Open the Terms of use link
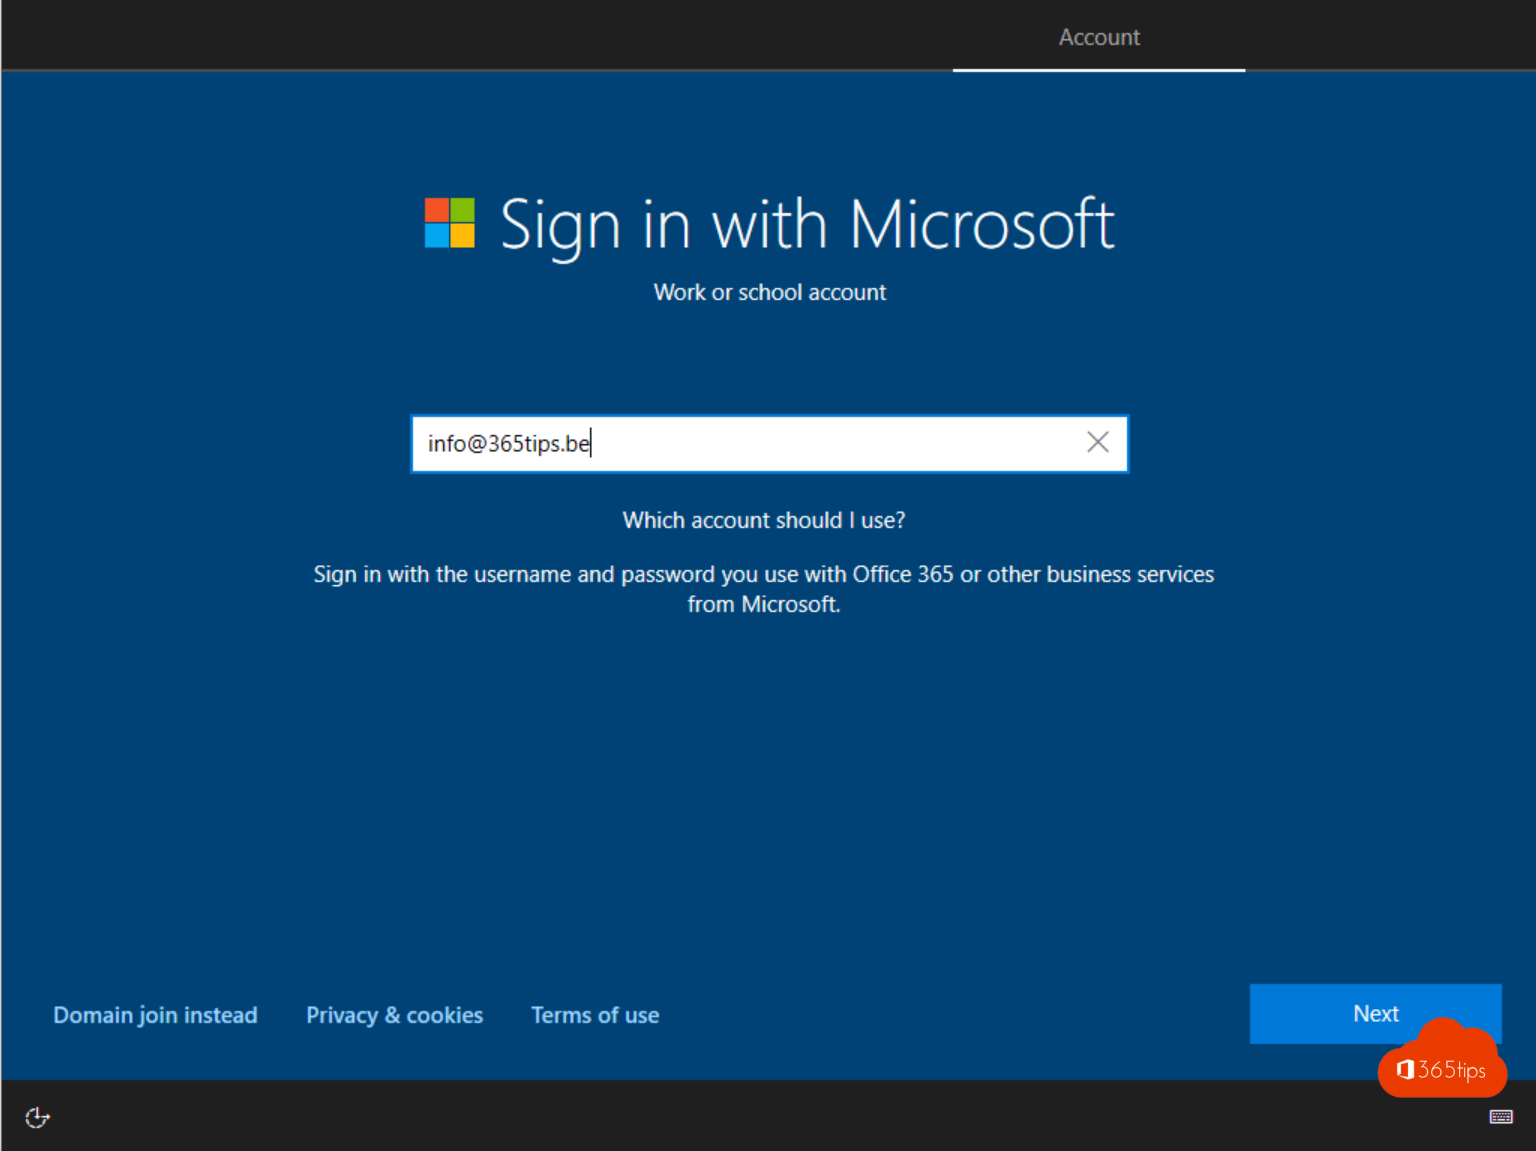The height and width of the screenshot is (1151, 1536). point(595,1015)
